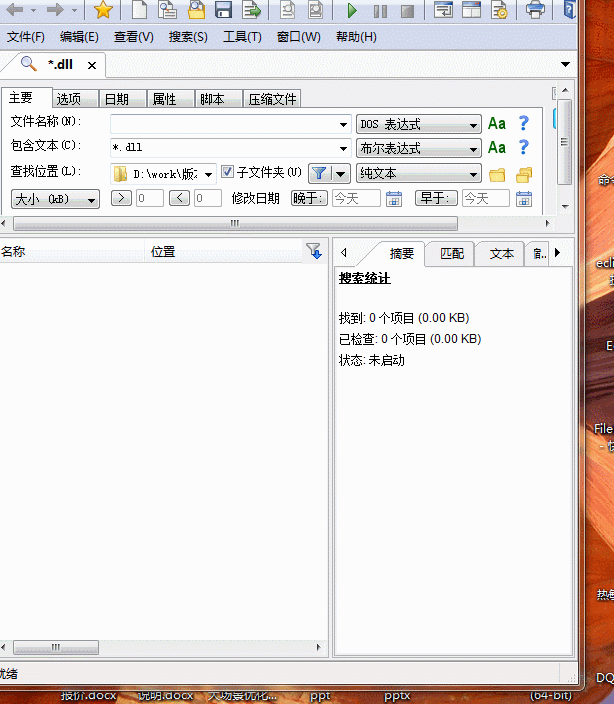The width and height of the screenshot is (614, 704).
Task: Switch to the 压缩文件 tab
Action: click(272, 99)
